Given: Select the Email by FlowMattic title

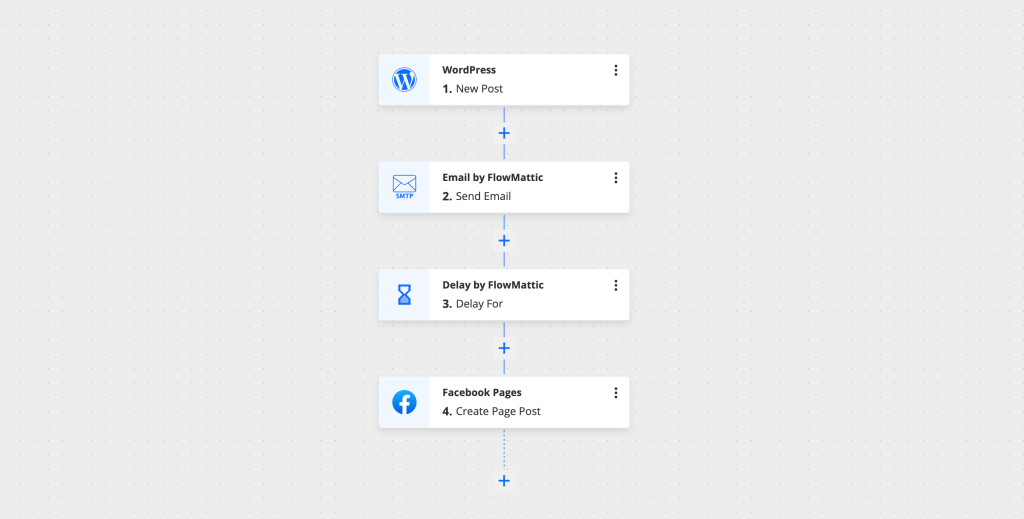Looking at the screenshot, I should [x=492, y=178].
